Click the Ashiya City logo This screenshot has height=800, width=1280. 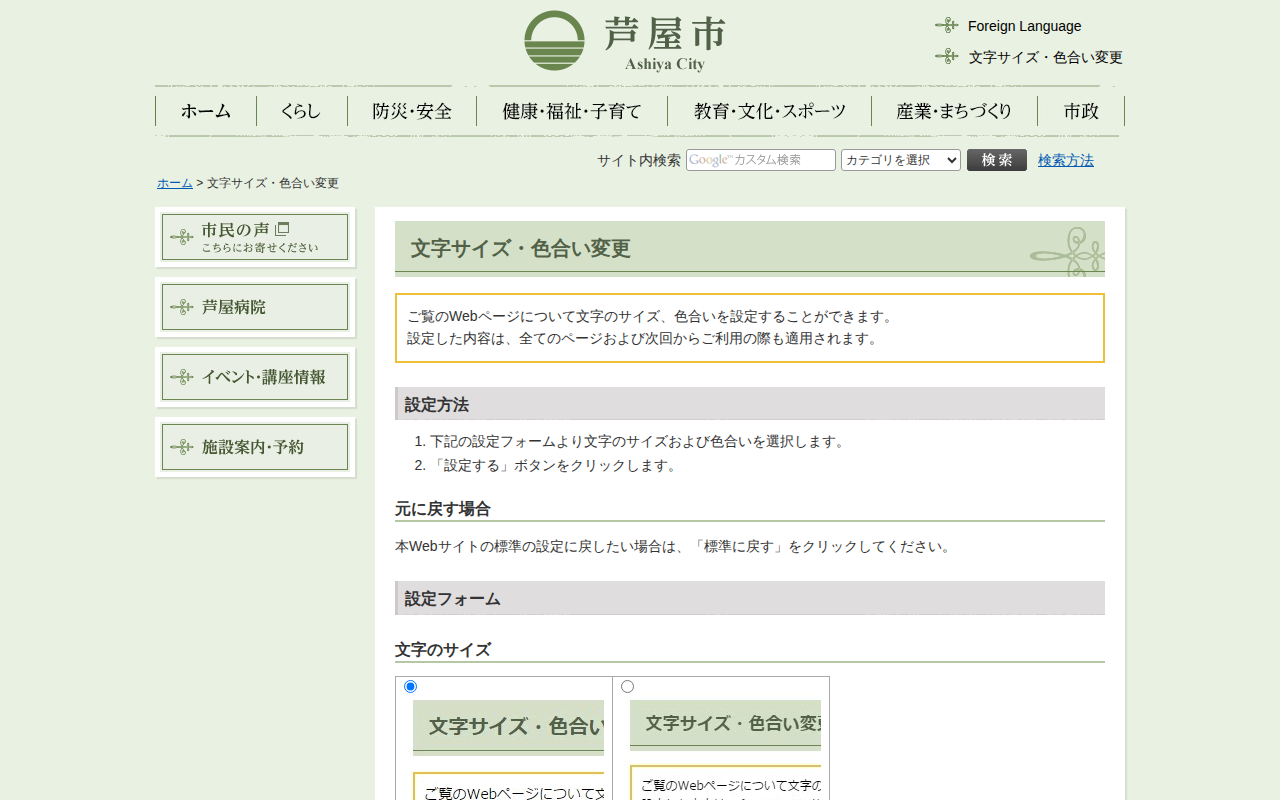coord(625,41)
